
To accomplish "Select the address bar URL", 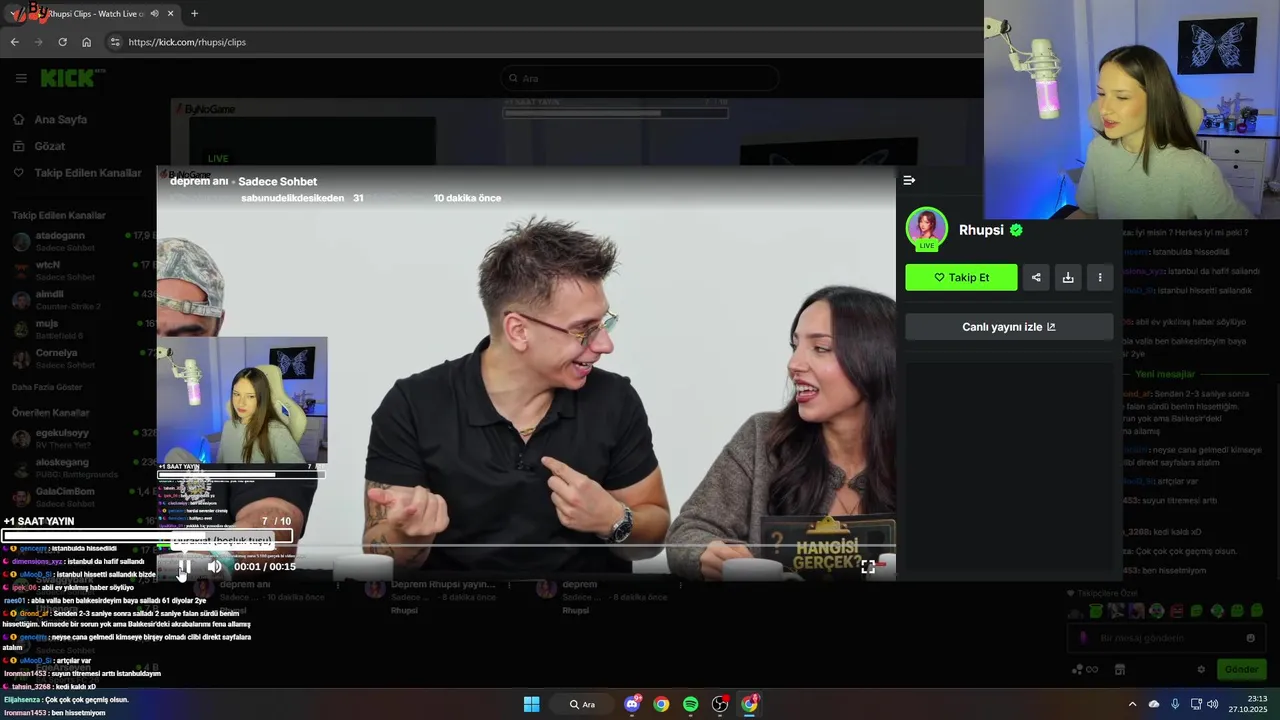I will (x=187, y=42).
